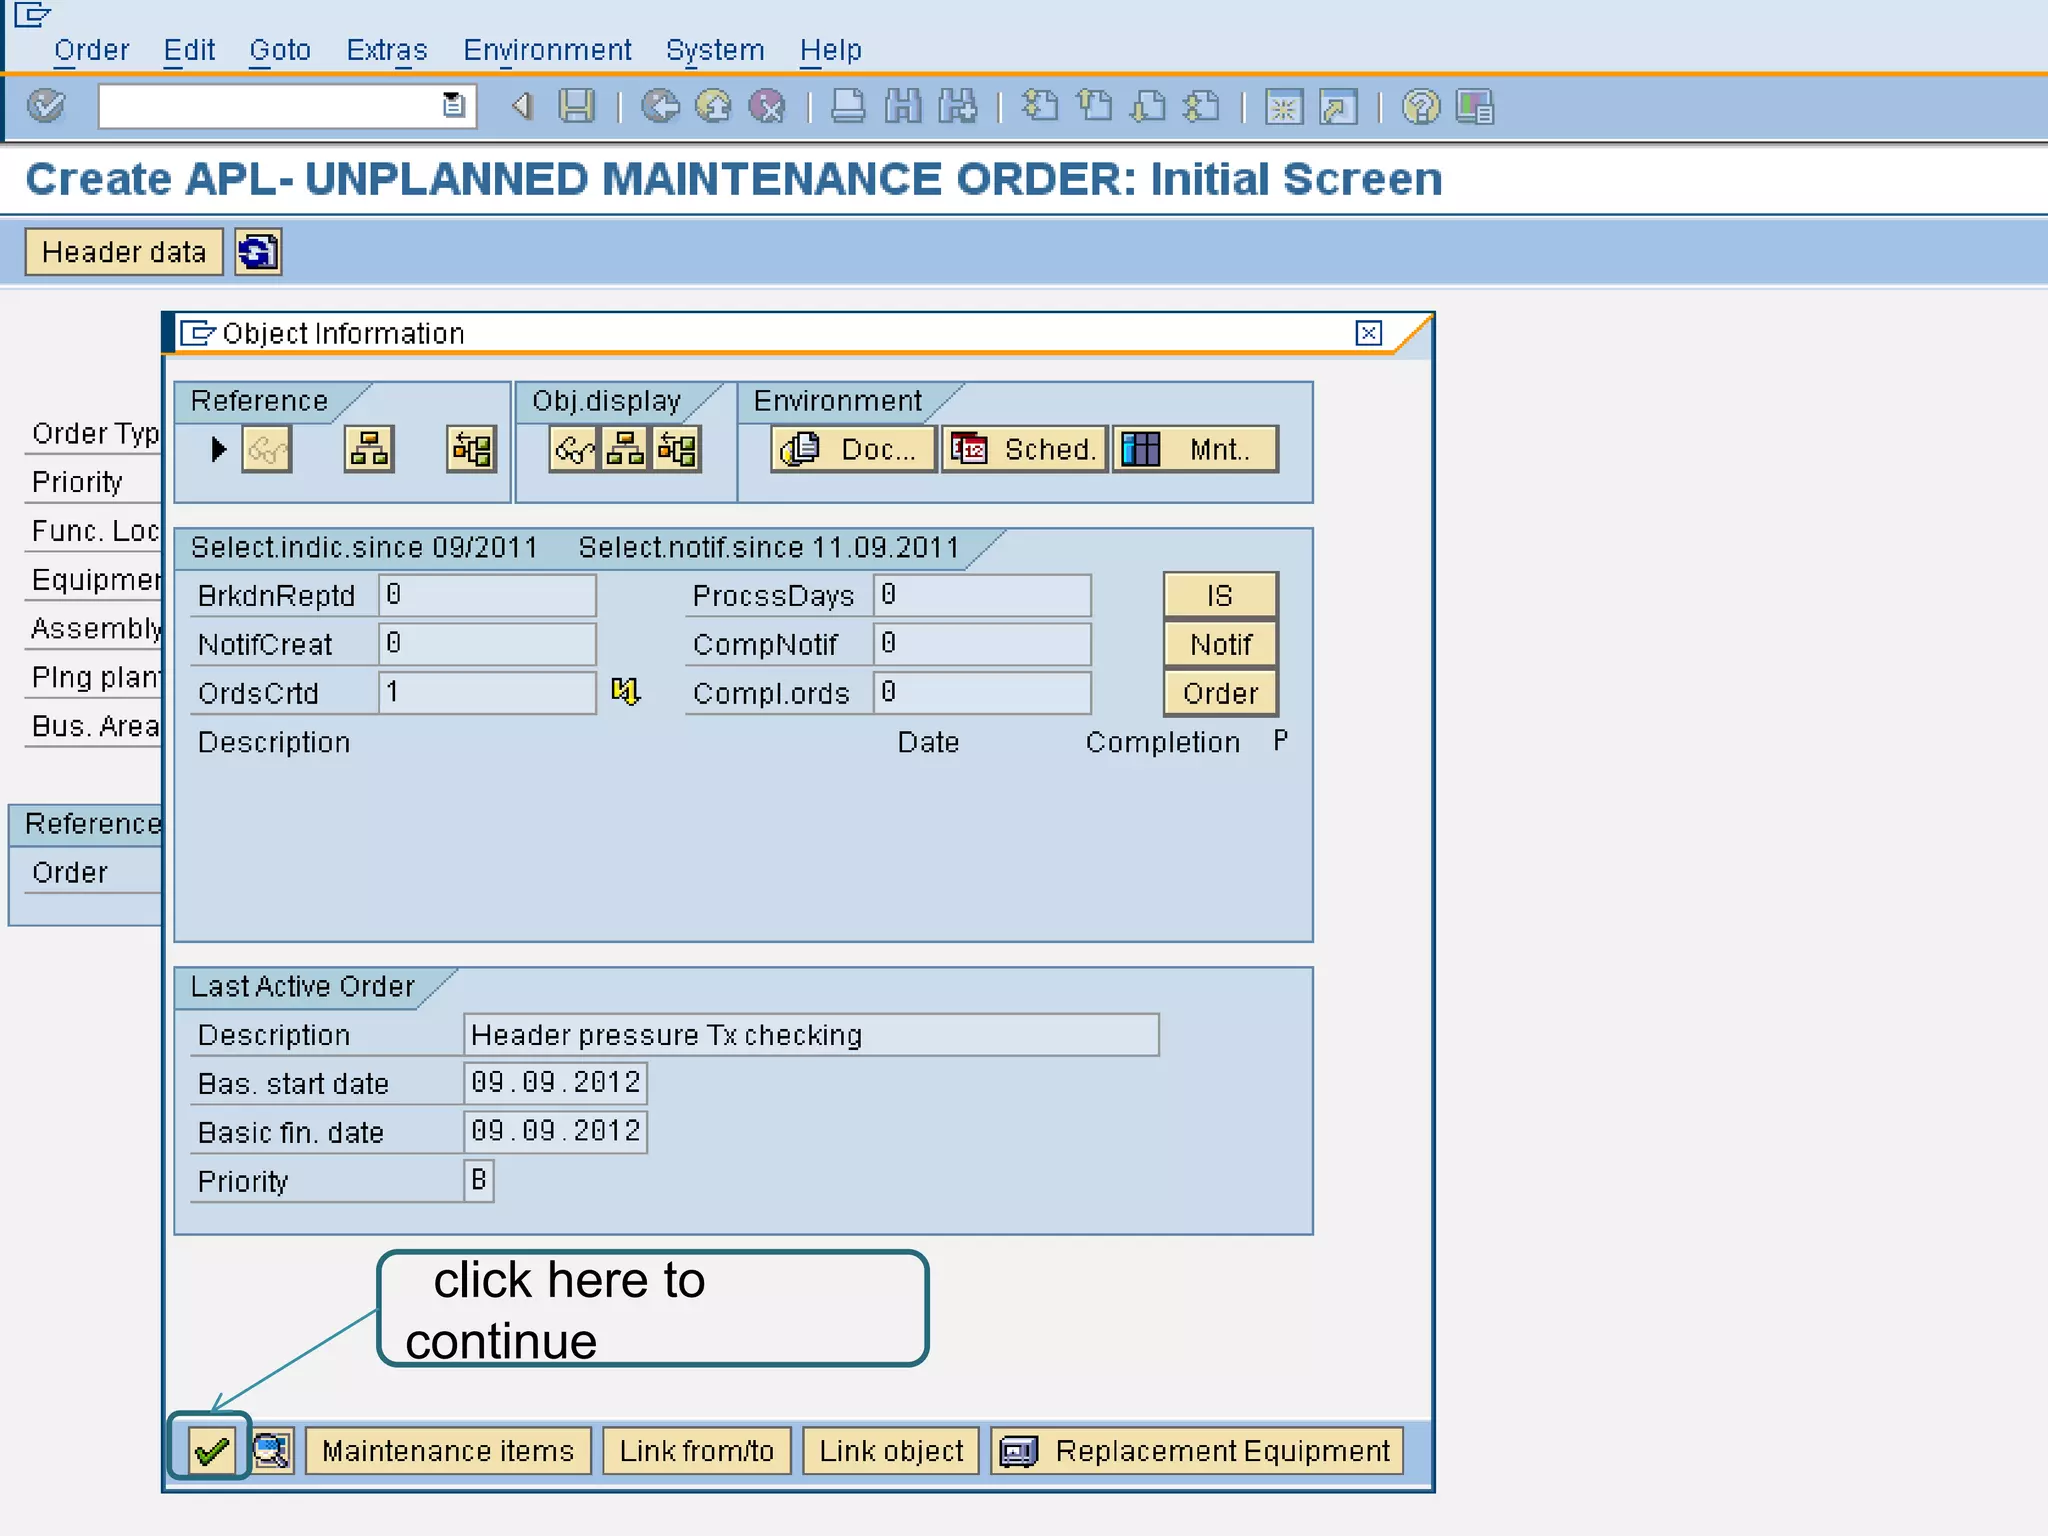Image resolution: width=2048 pixels, height=1536 pixels.
Task: Click the Obj.display glasses icon
Action: [574, 449]
